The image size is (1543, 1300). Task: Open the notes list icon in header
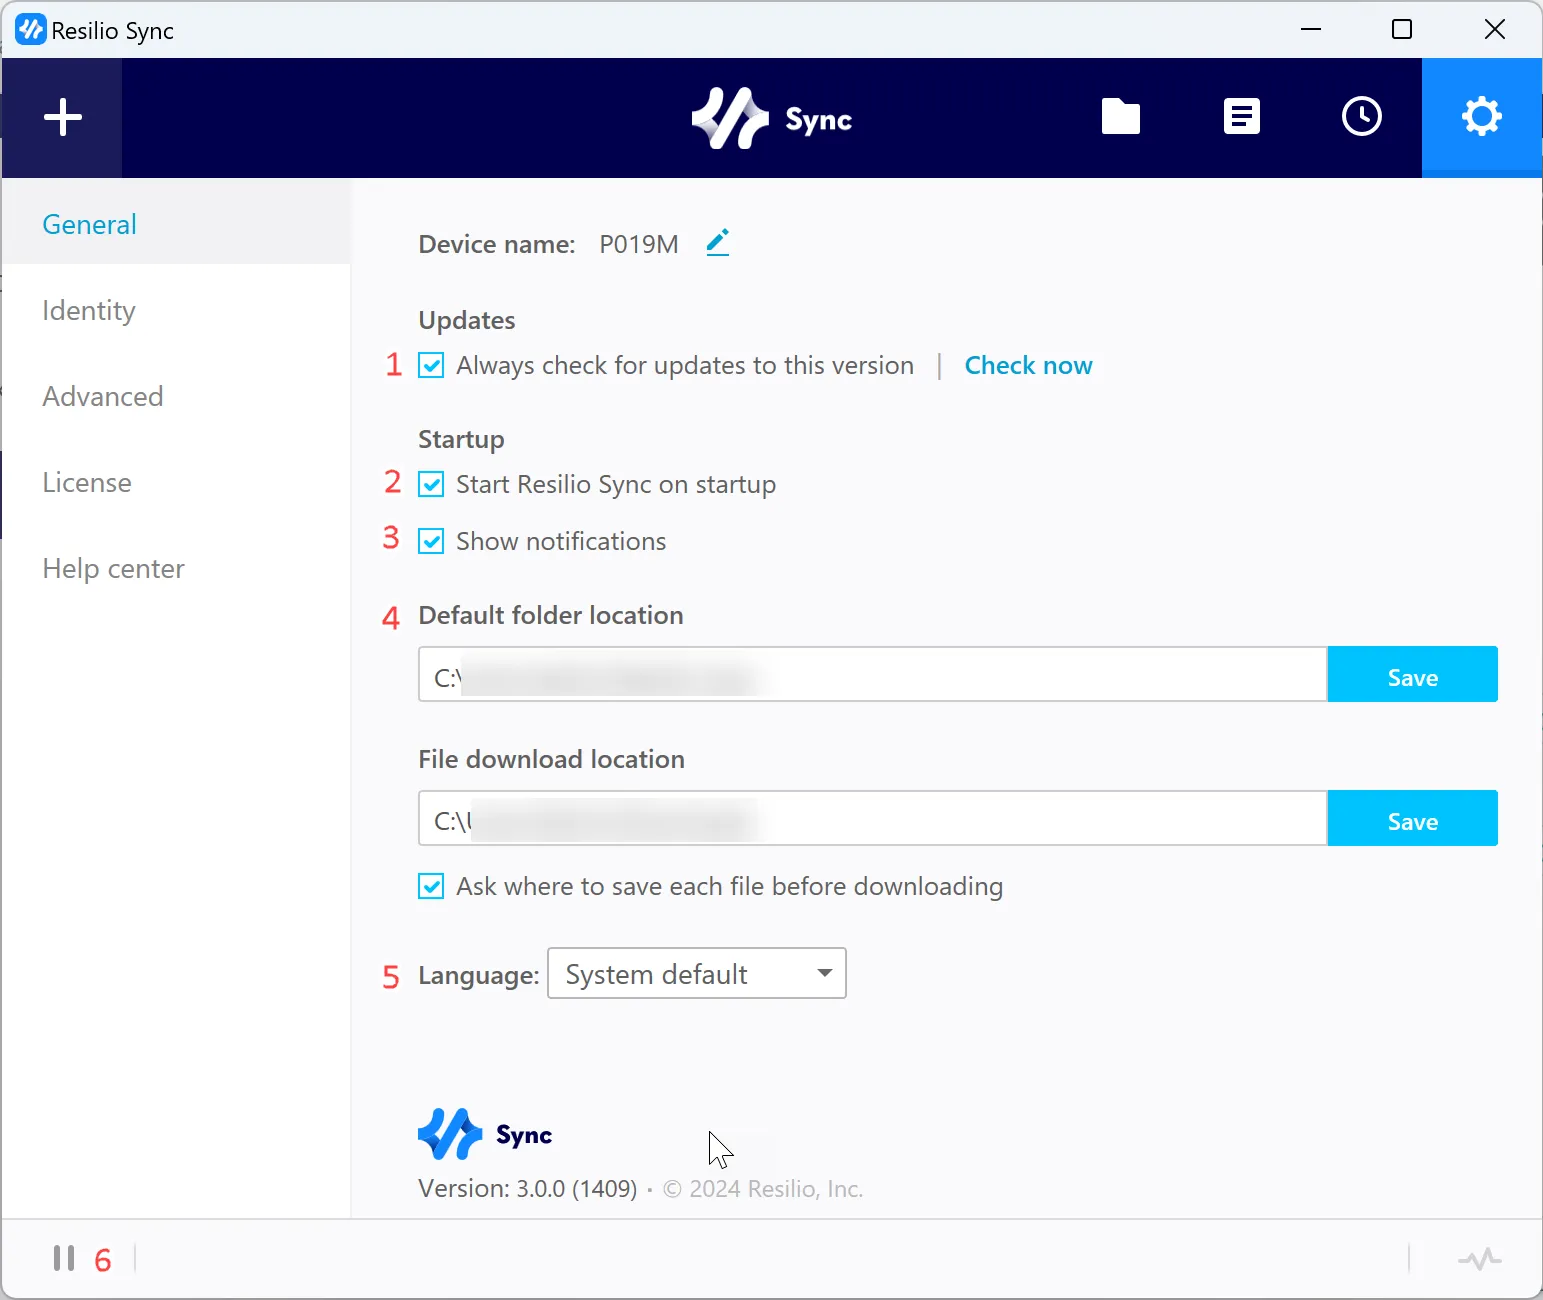[x=1241, y=117]
